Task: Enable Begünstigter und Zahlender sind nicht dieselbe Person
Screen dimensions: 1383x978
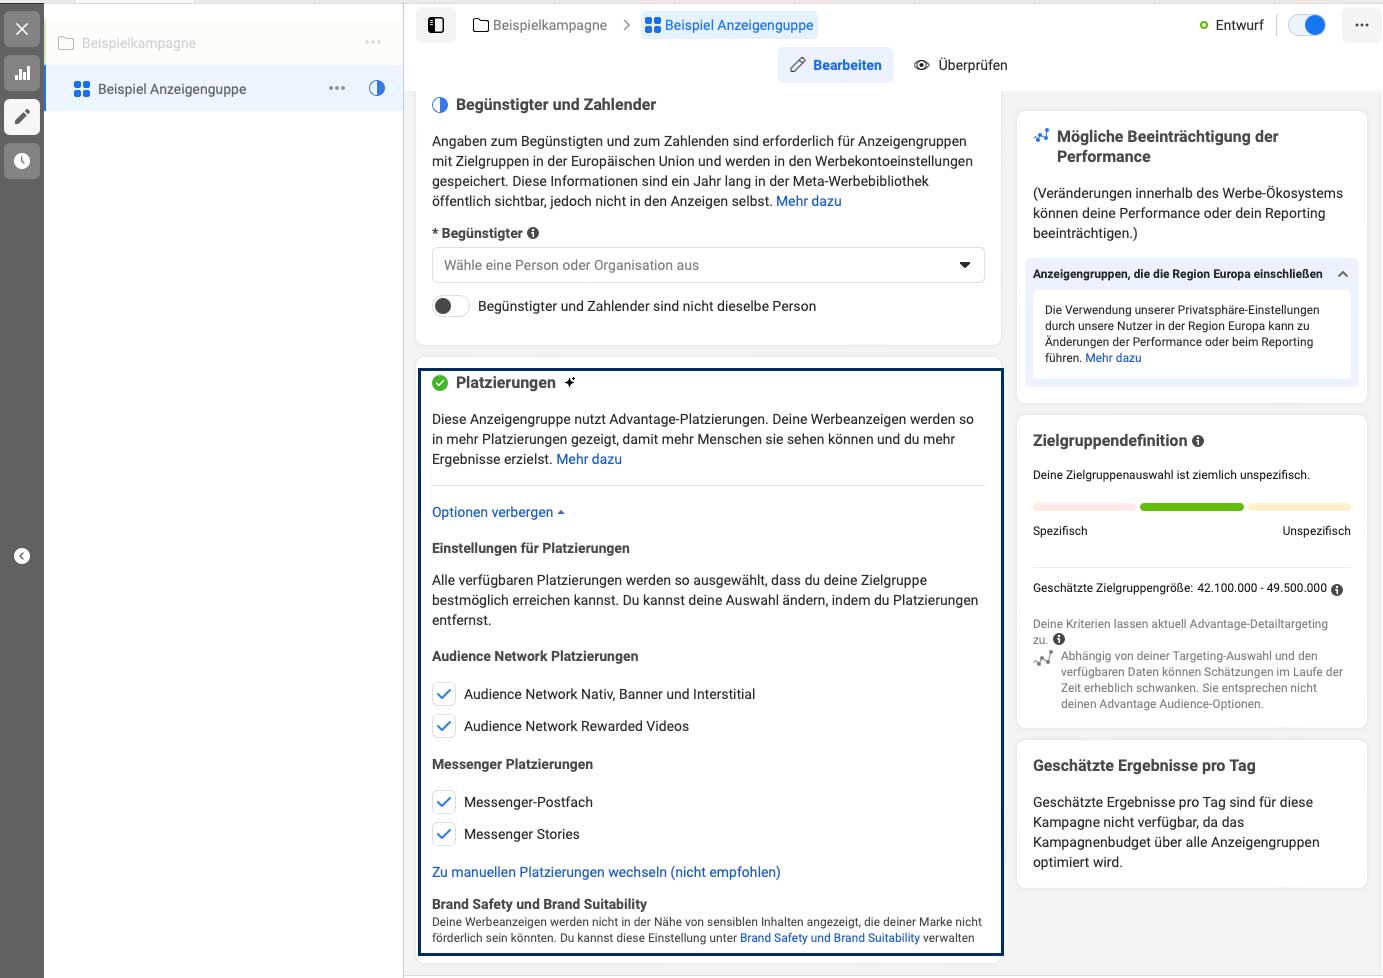Action: coord(450,306)
